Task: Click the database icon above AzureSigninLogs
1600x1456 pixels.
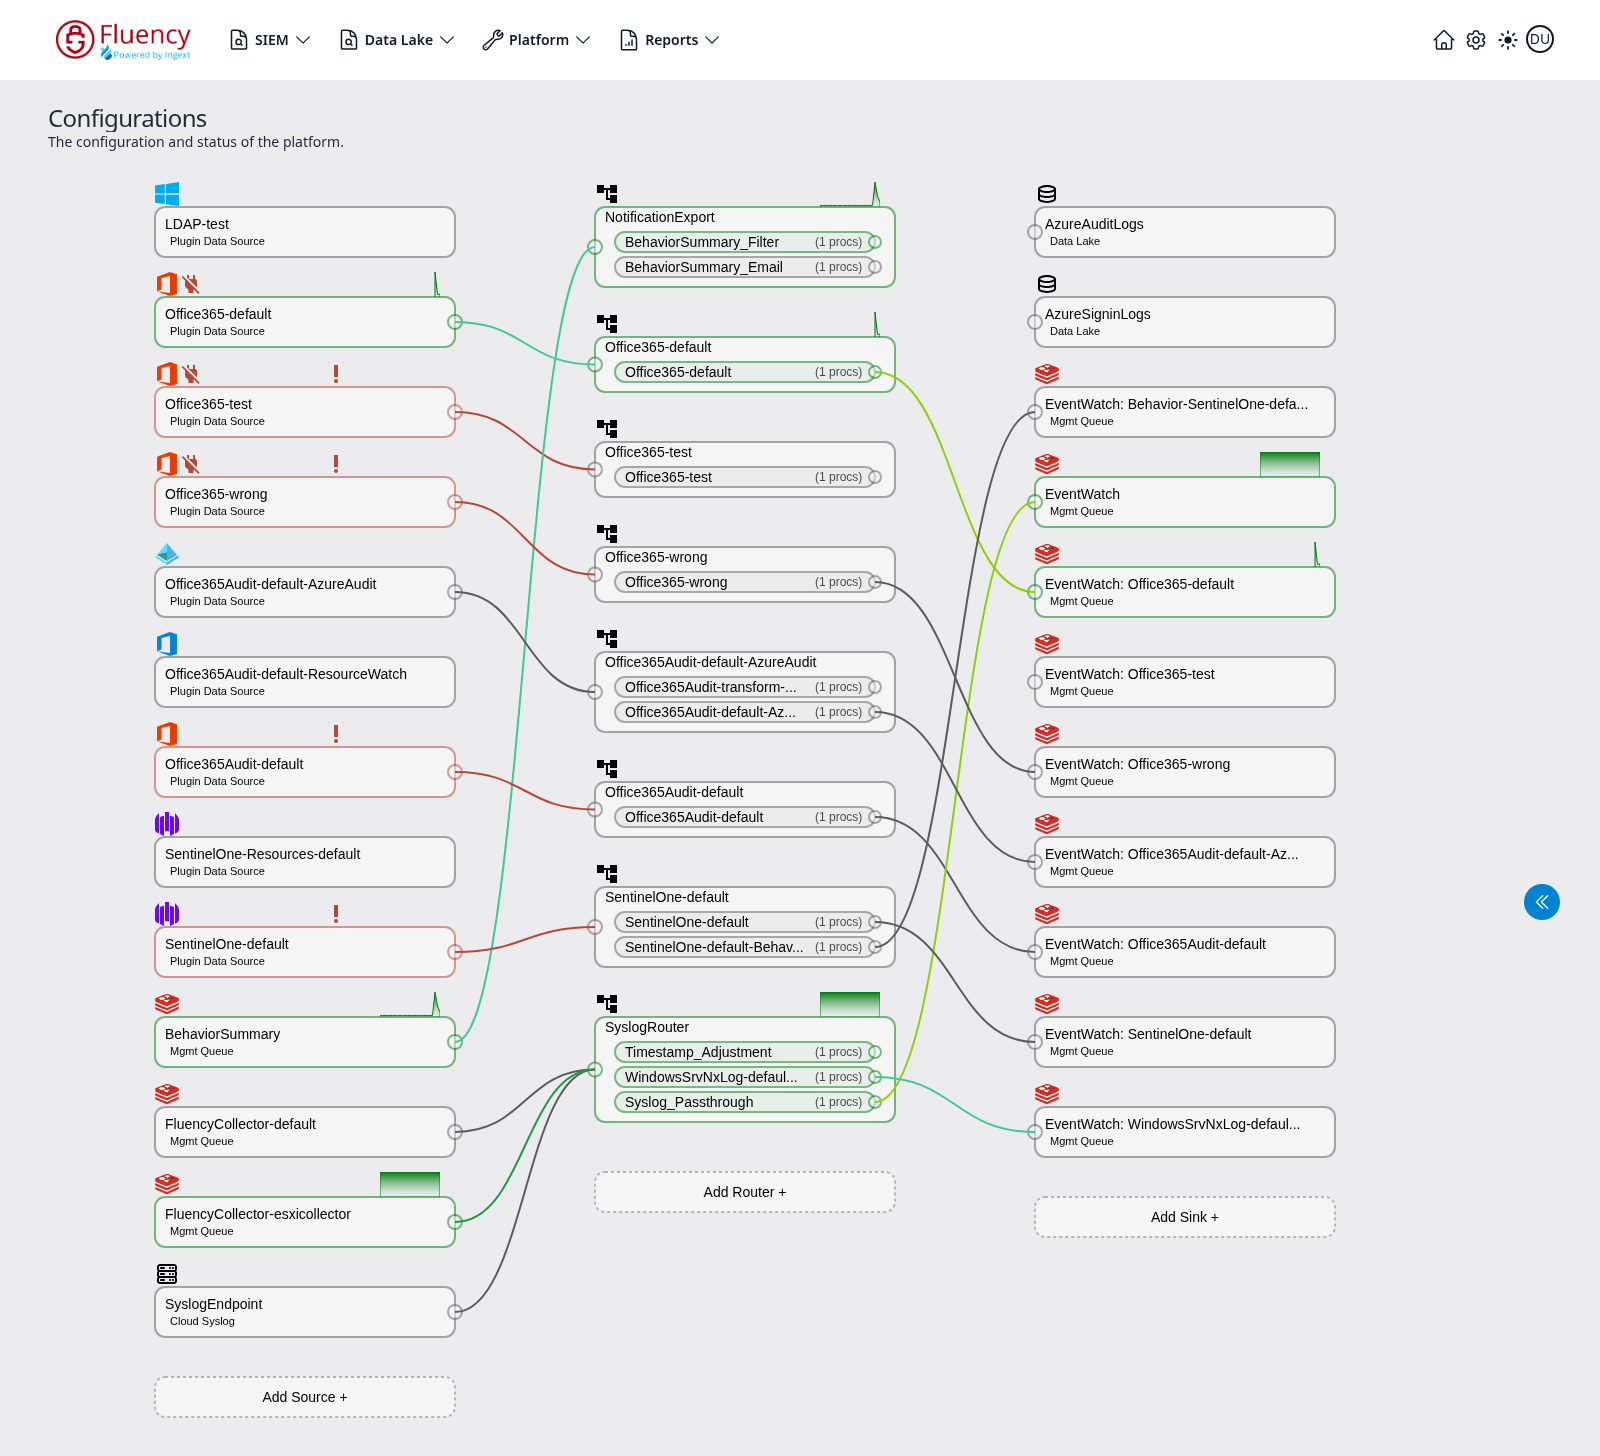Action: [1047, 284]
